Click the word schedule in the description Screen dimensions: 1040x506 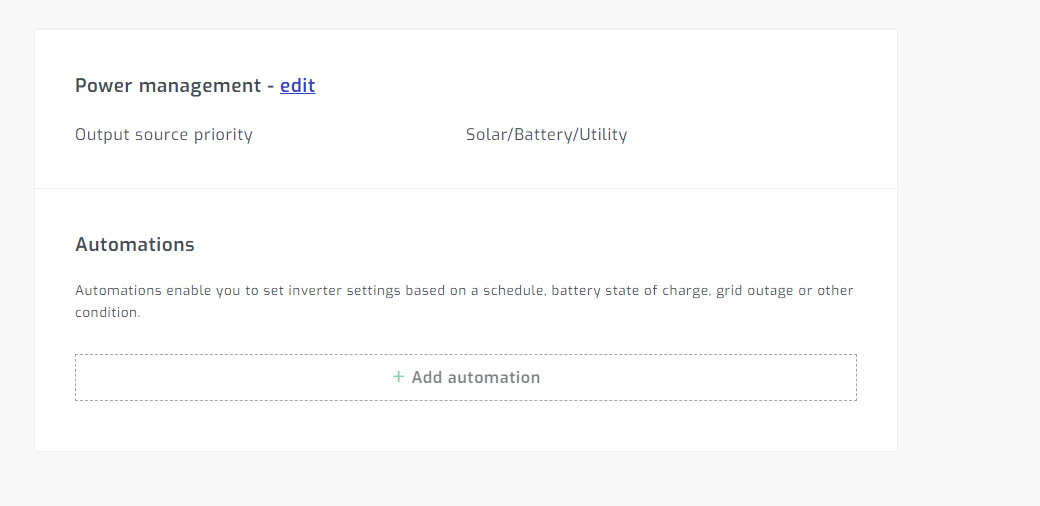[512, 291]
